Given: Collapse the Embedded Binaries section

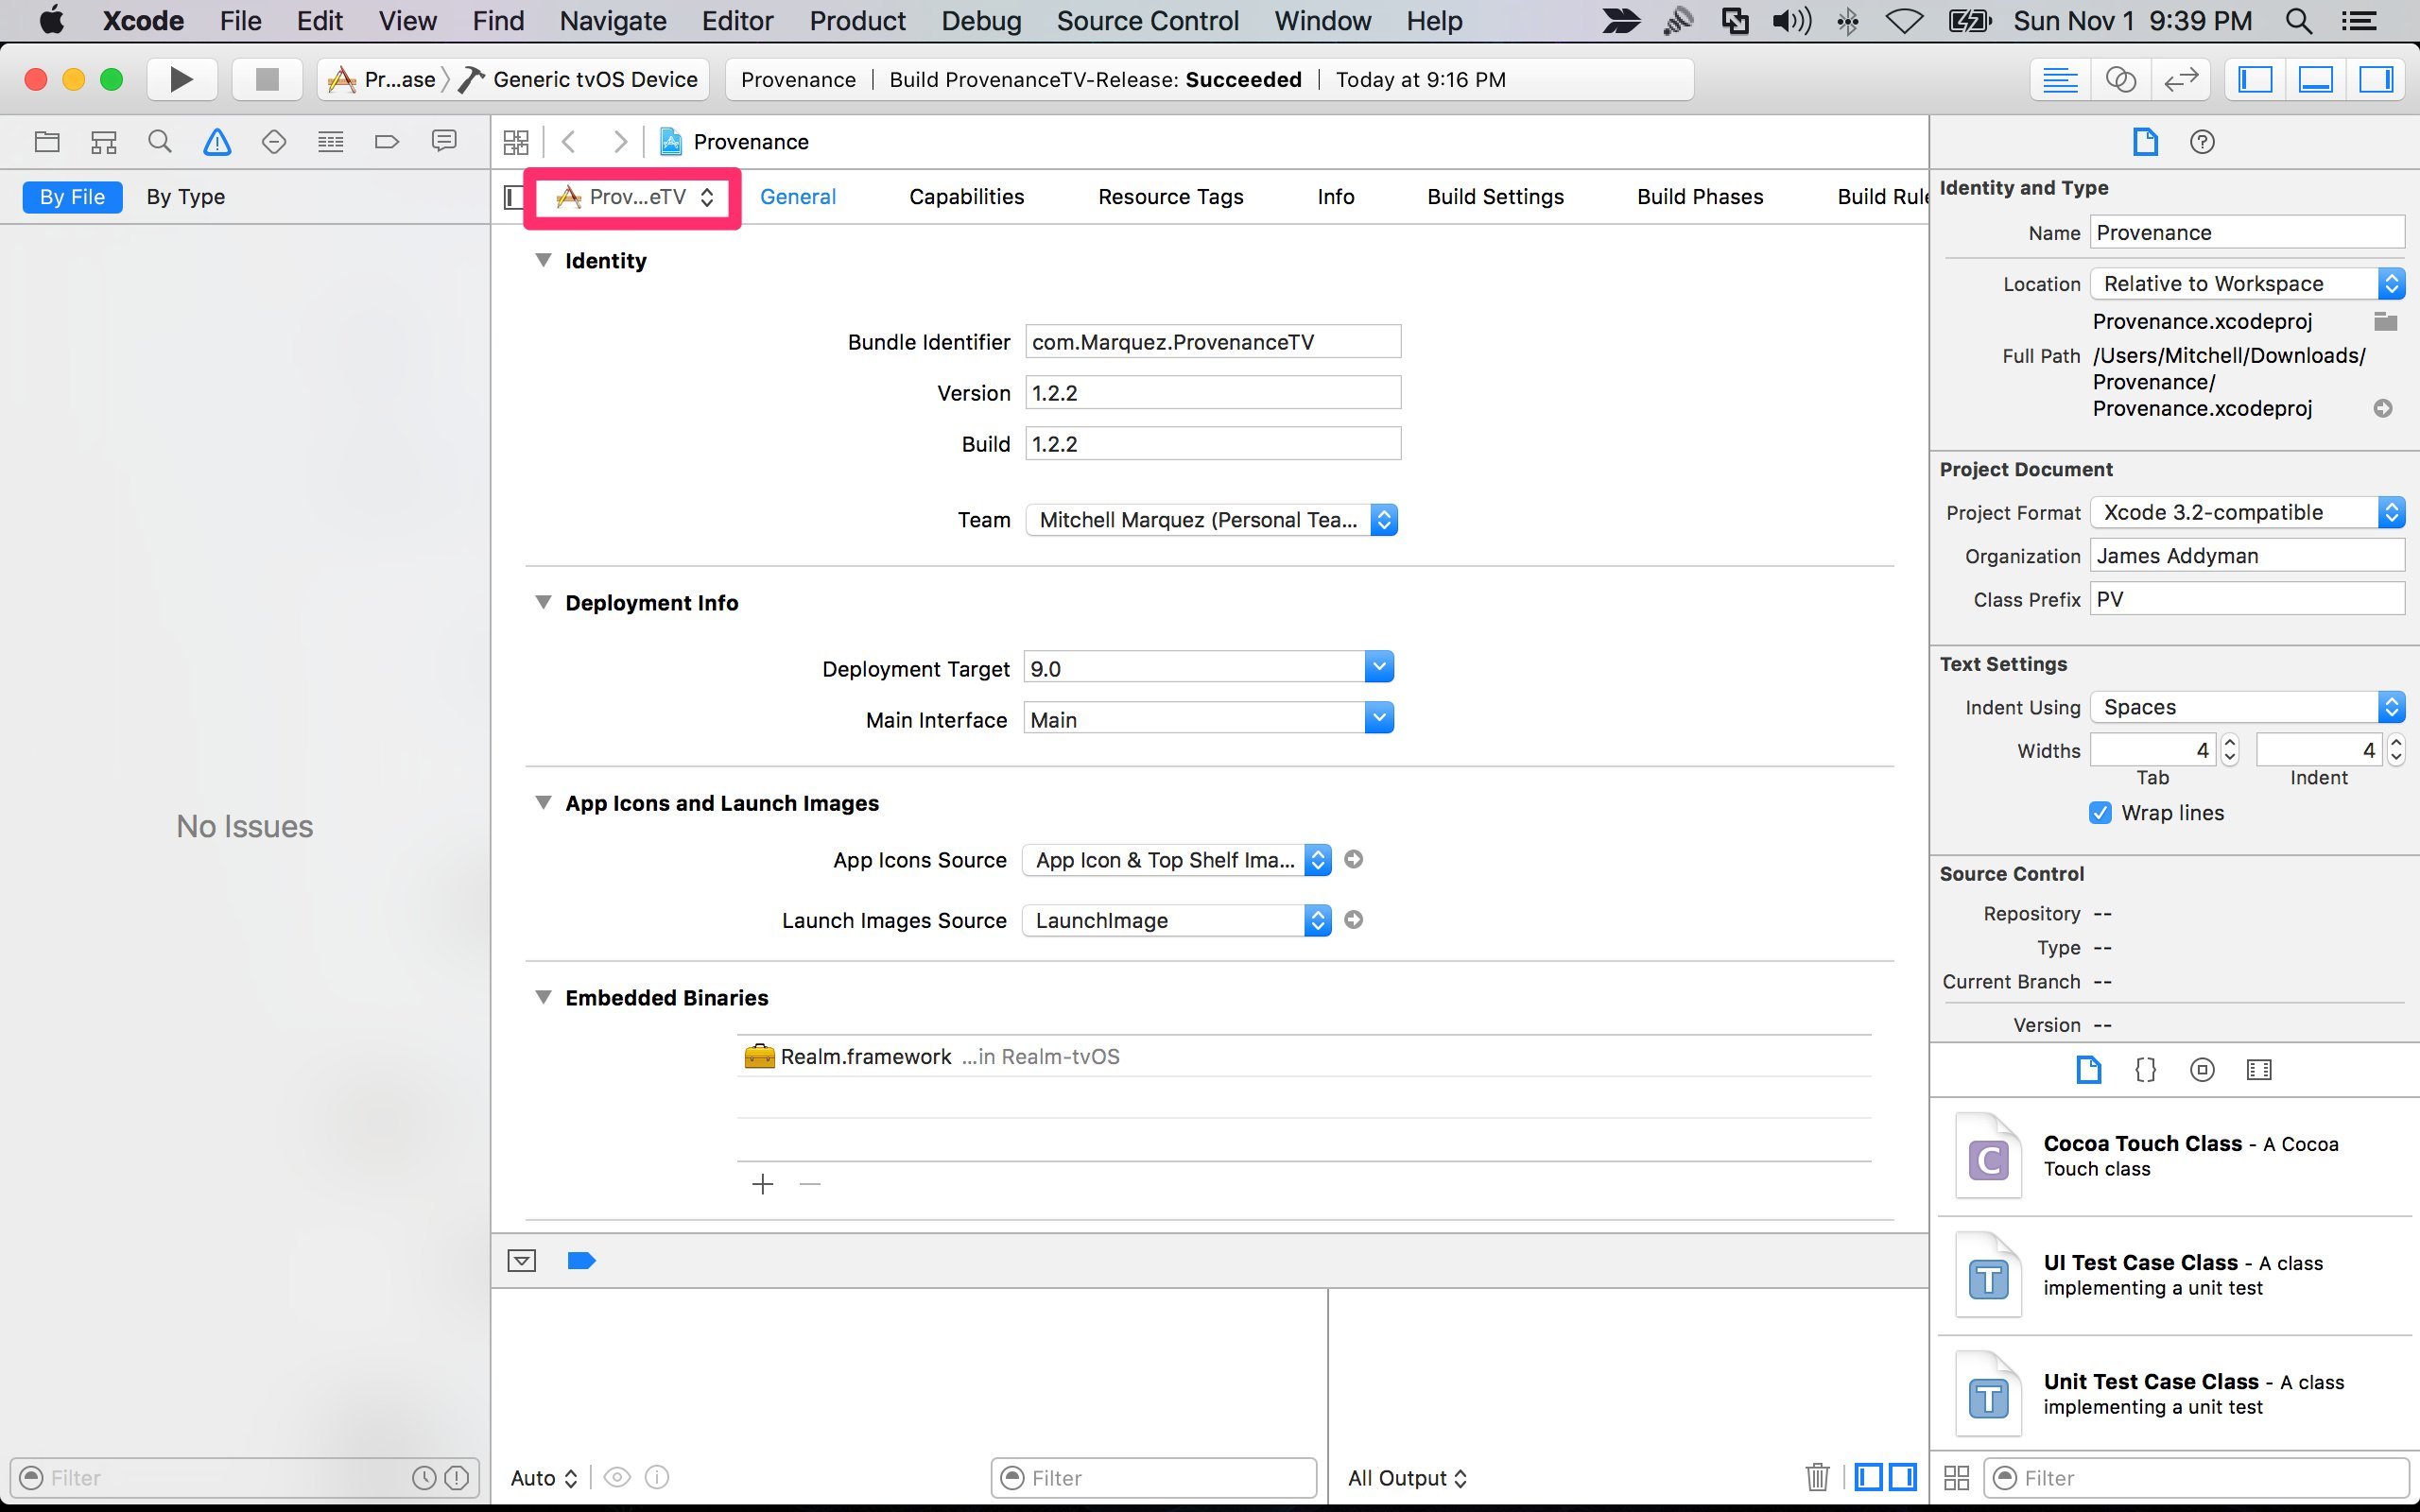Looking at the screenshot, I should [x=543, y=997].
